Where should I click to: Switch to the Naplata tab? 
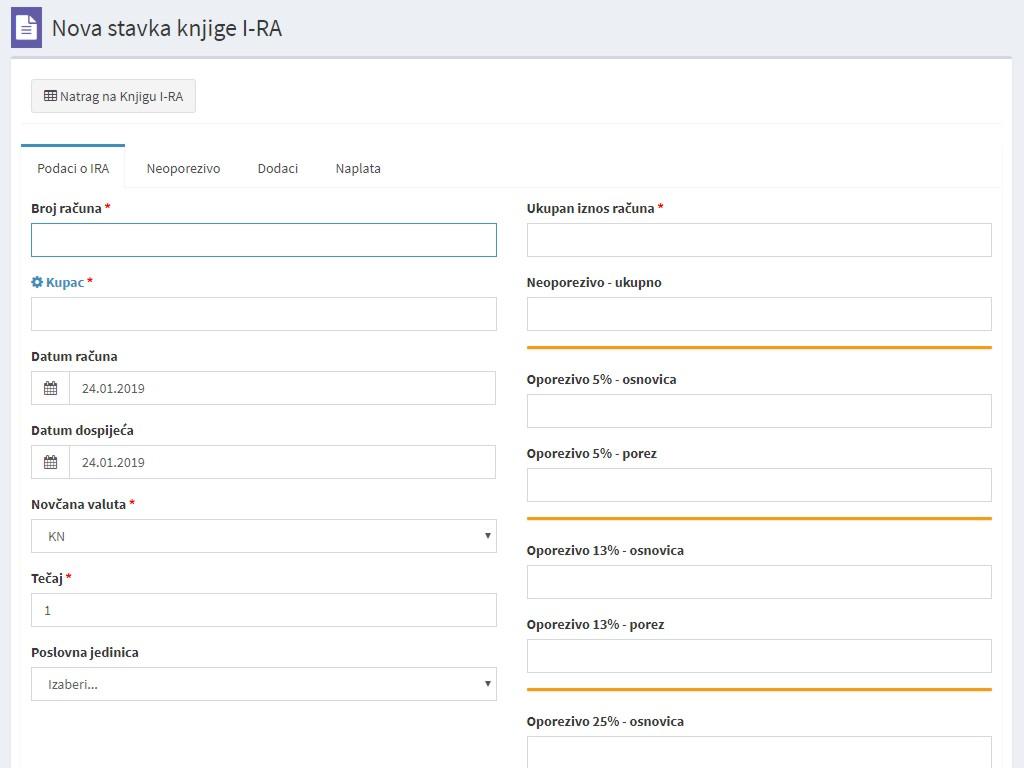[358, 168]
